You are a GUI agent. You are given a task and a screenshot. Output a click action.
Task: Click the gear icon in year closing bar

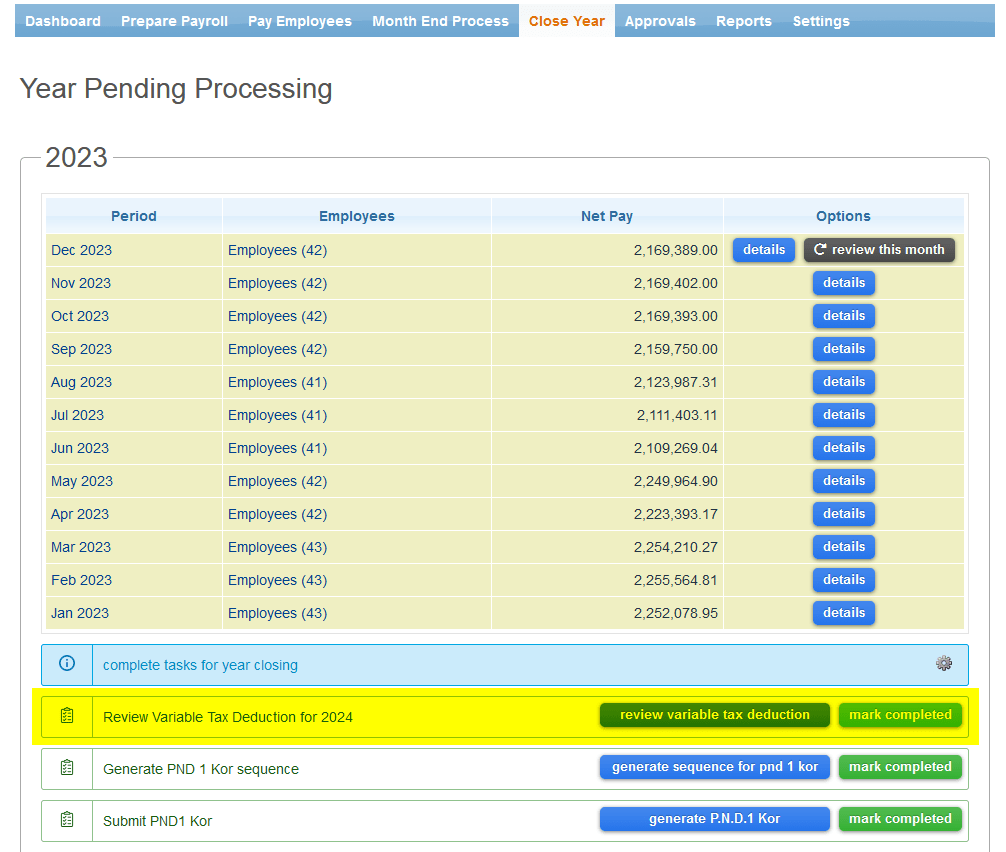[x=943, y=663]
